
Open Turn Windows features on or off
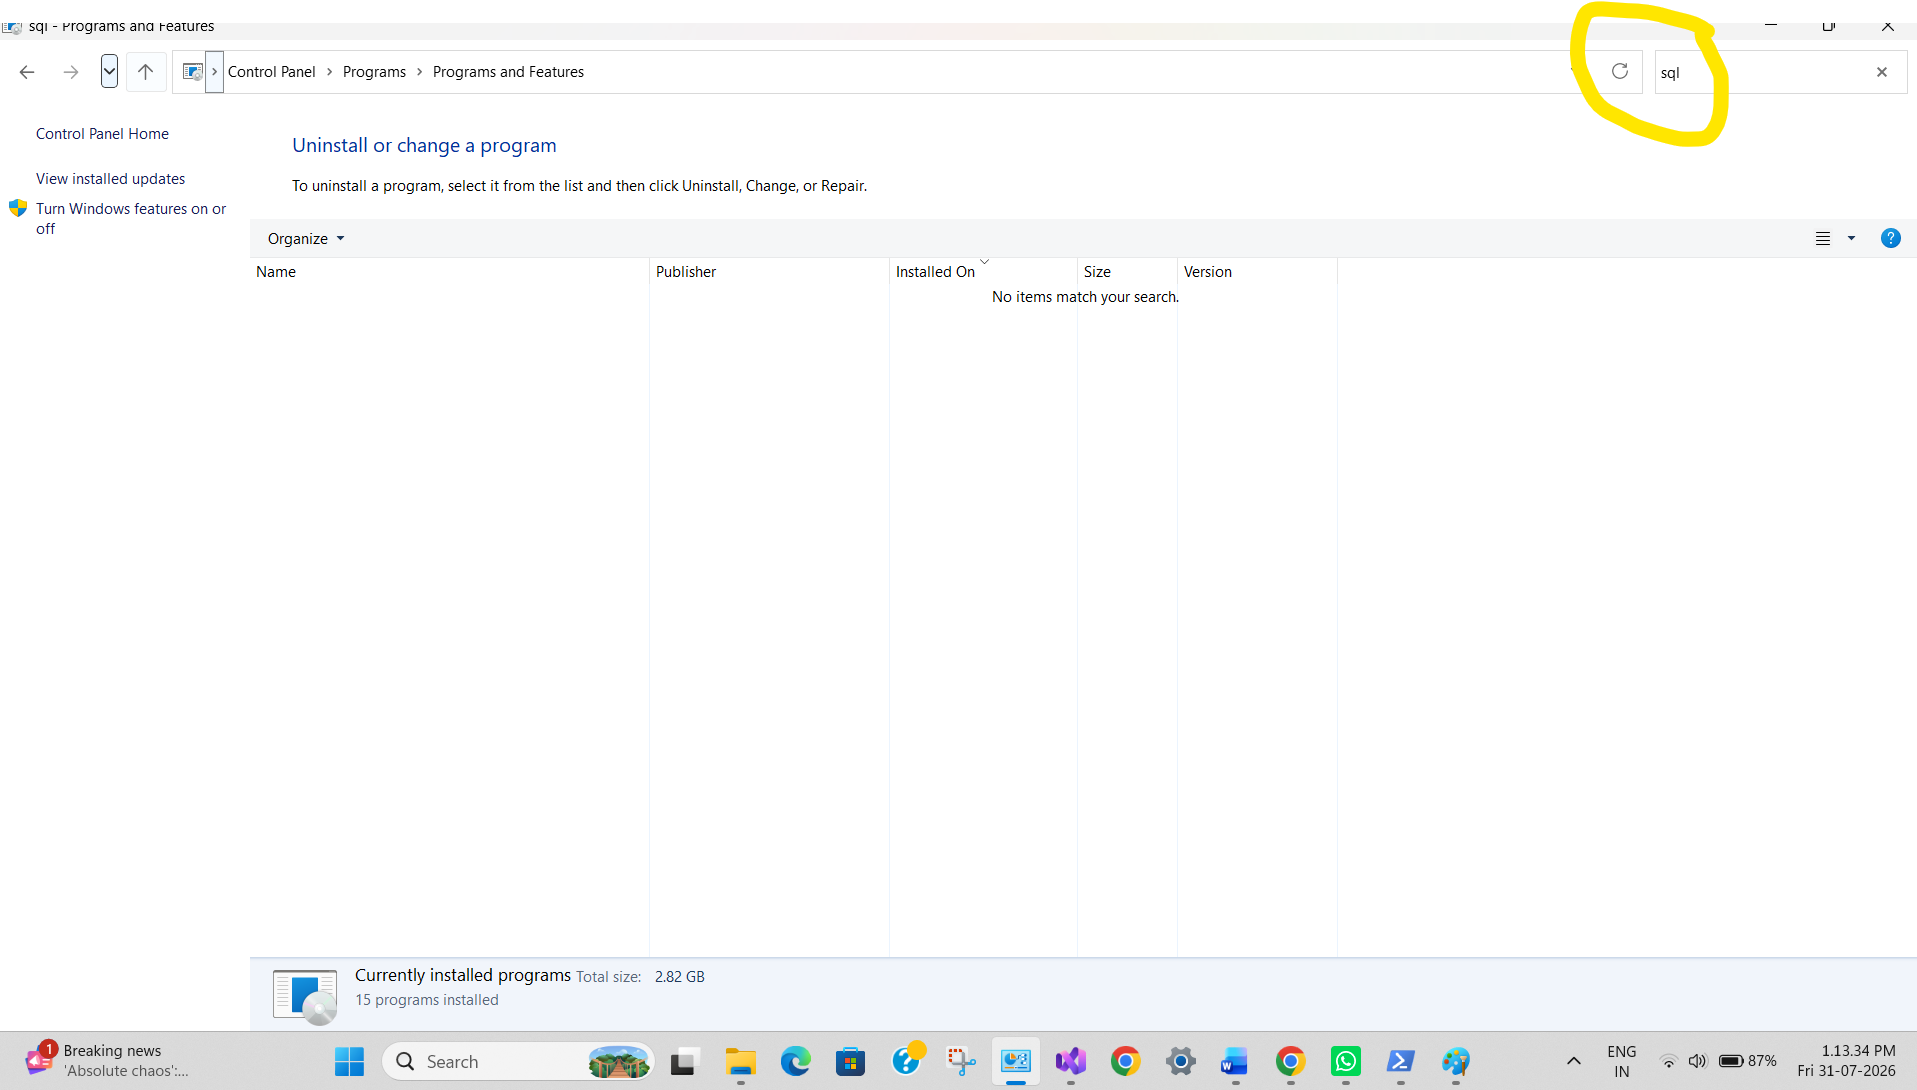[x=131, y=218]
